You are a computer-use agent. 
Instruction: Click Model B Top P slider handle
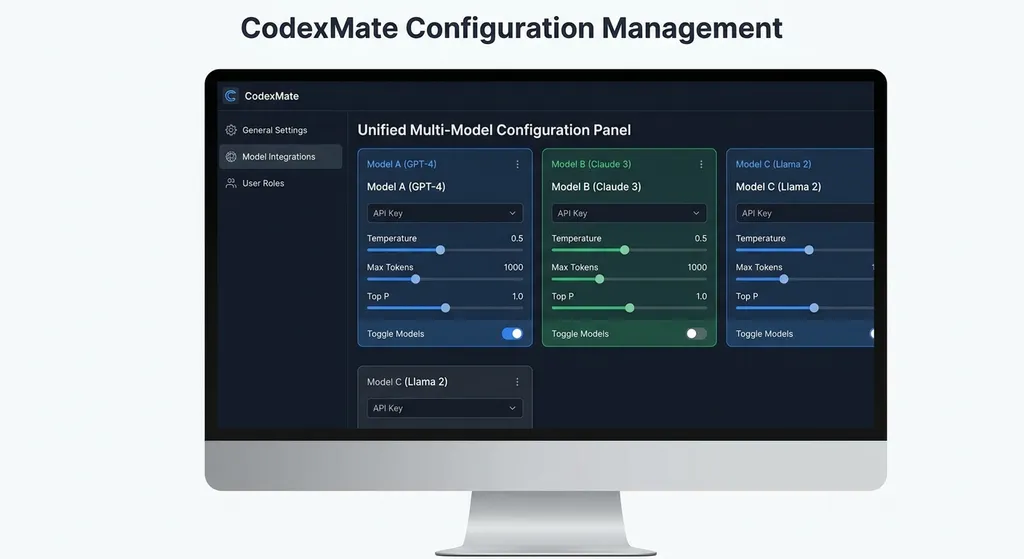coord(630,308)
